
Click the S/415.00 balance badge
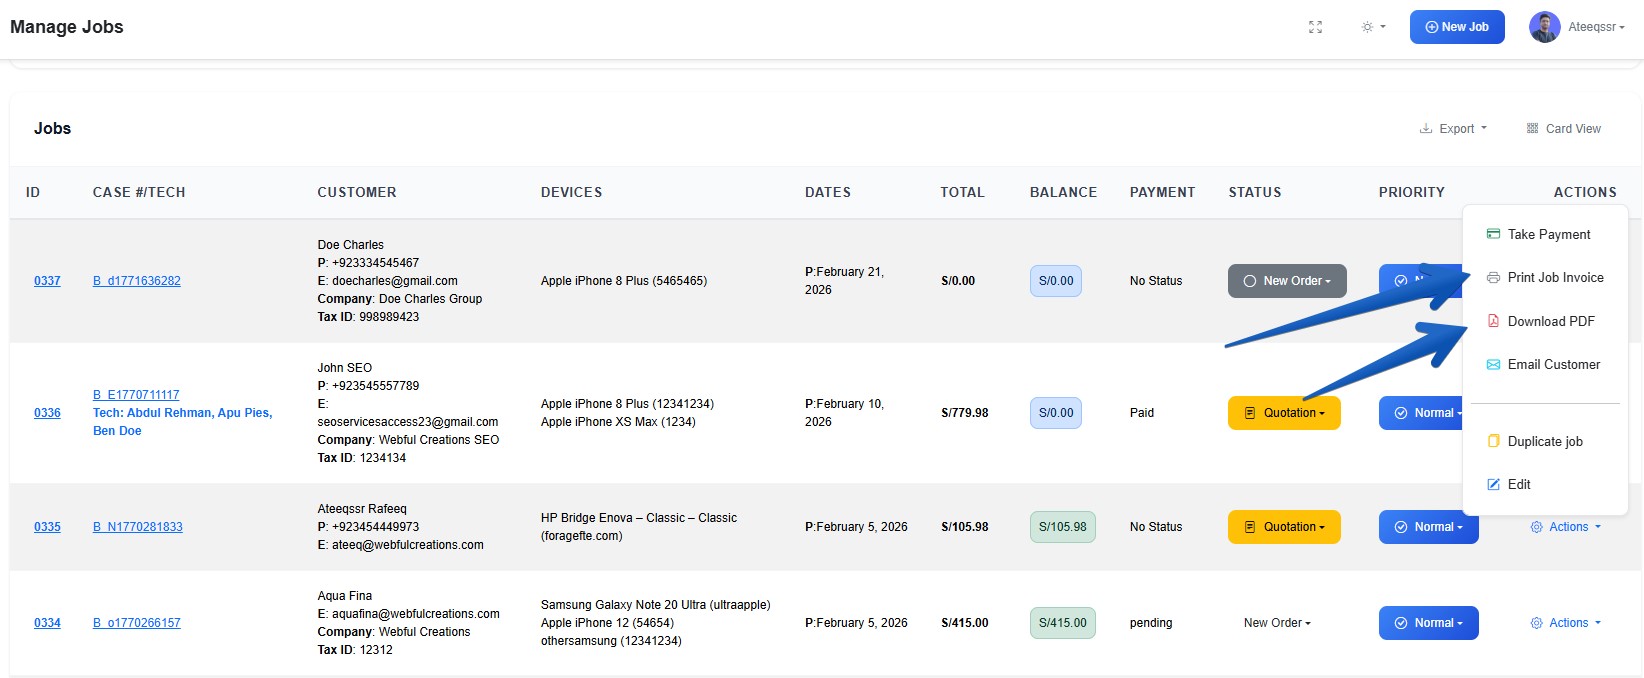pos(1063,623)
